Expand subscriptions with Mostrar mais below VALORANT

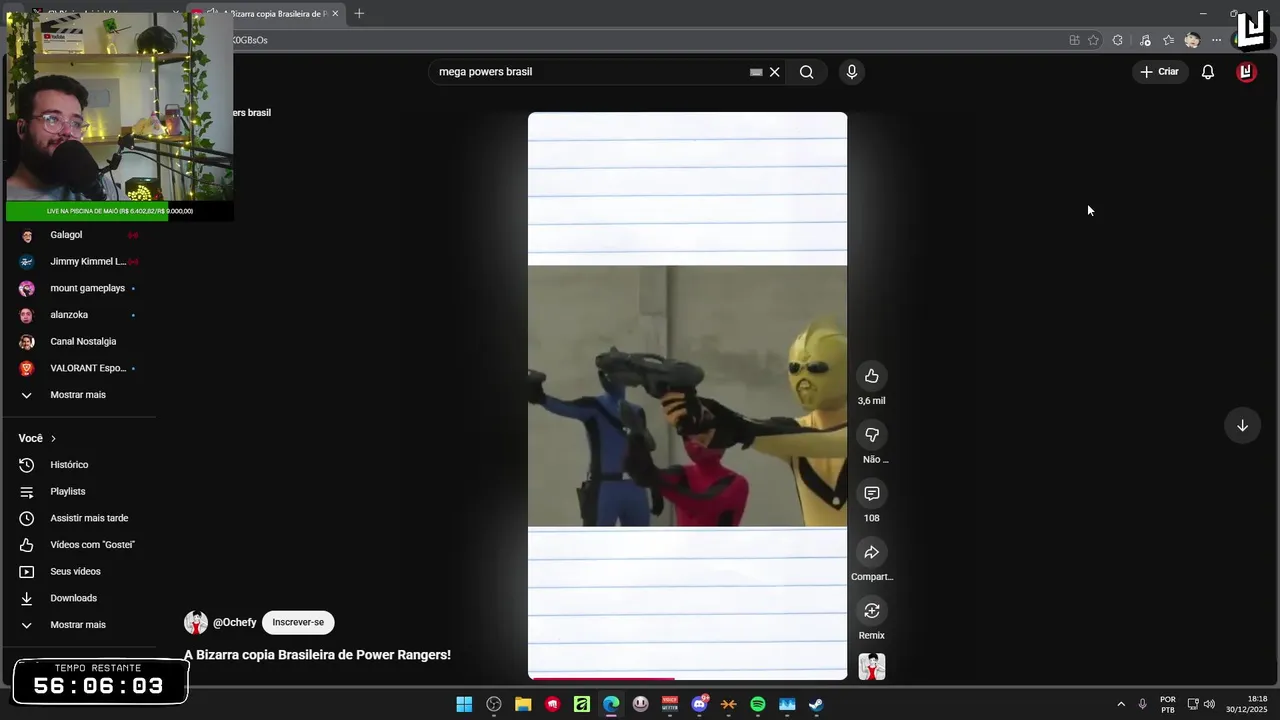(80, 395)
